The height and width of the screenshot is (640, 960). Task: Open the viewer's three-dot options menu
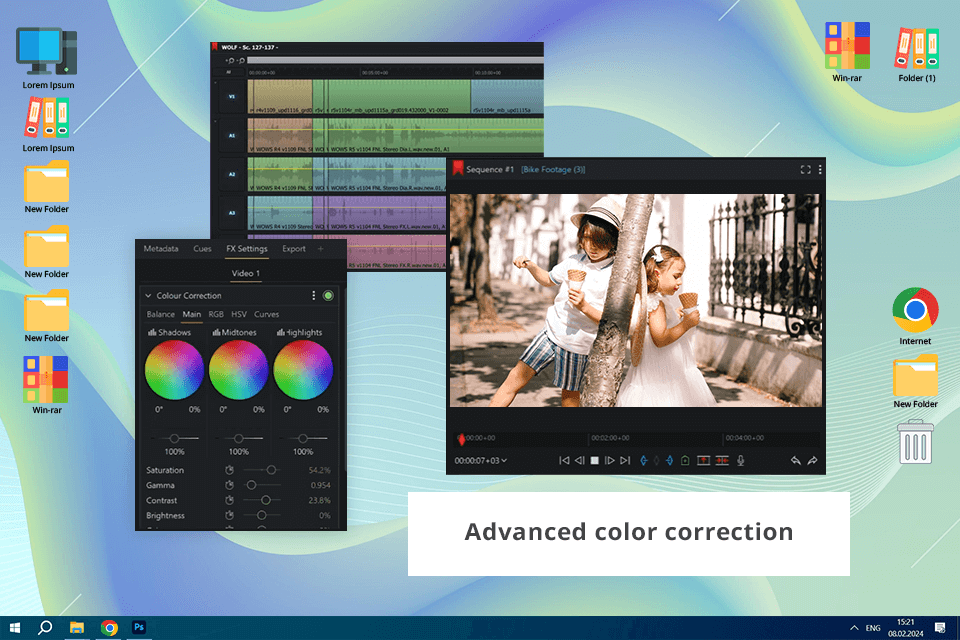[820, 170]
